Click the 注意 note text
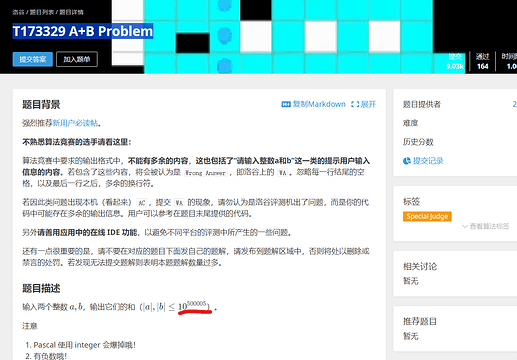 point(30,326)
